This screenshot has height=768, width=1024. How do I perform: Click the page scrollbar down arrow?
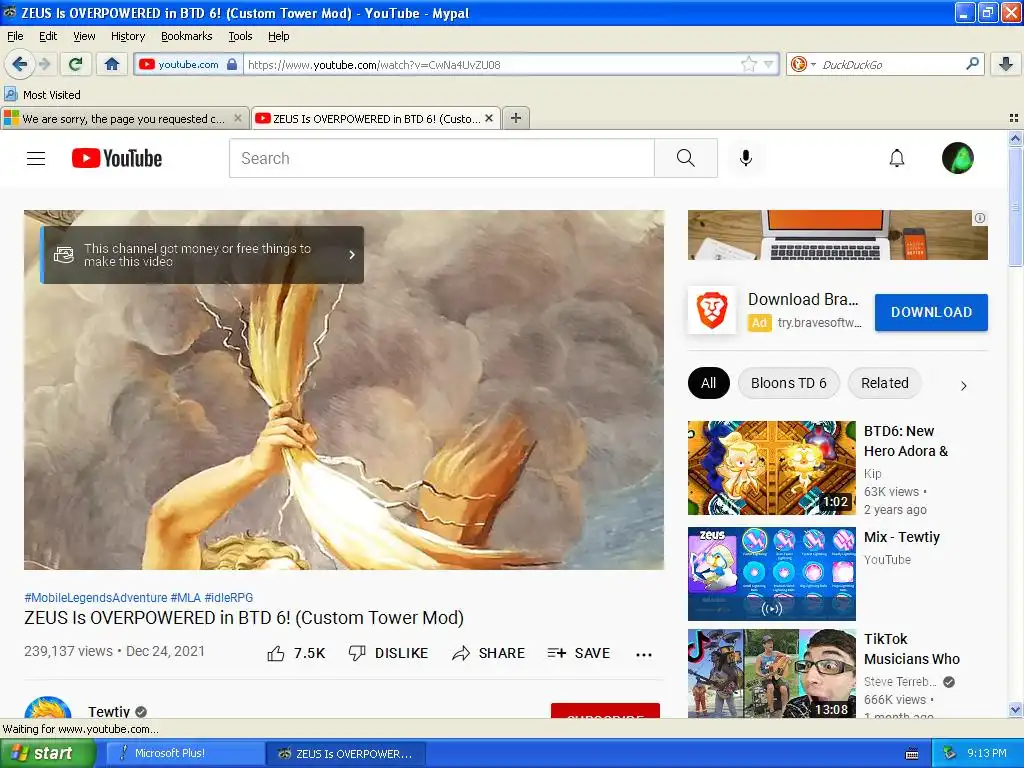coord(1015,709)
